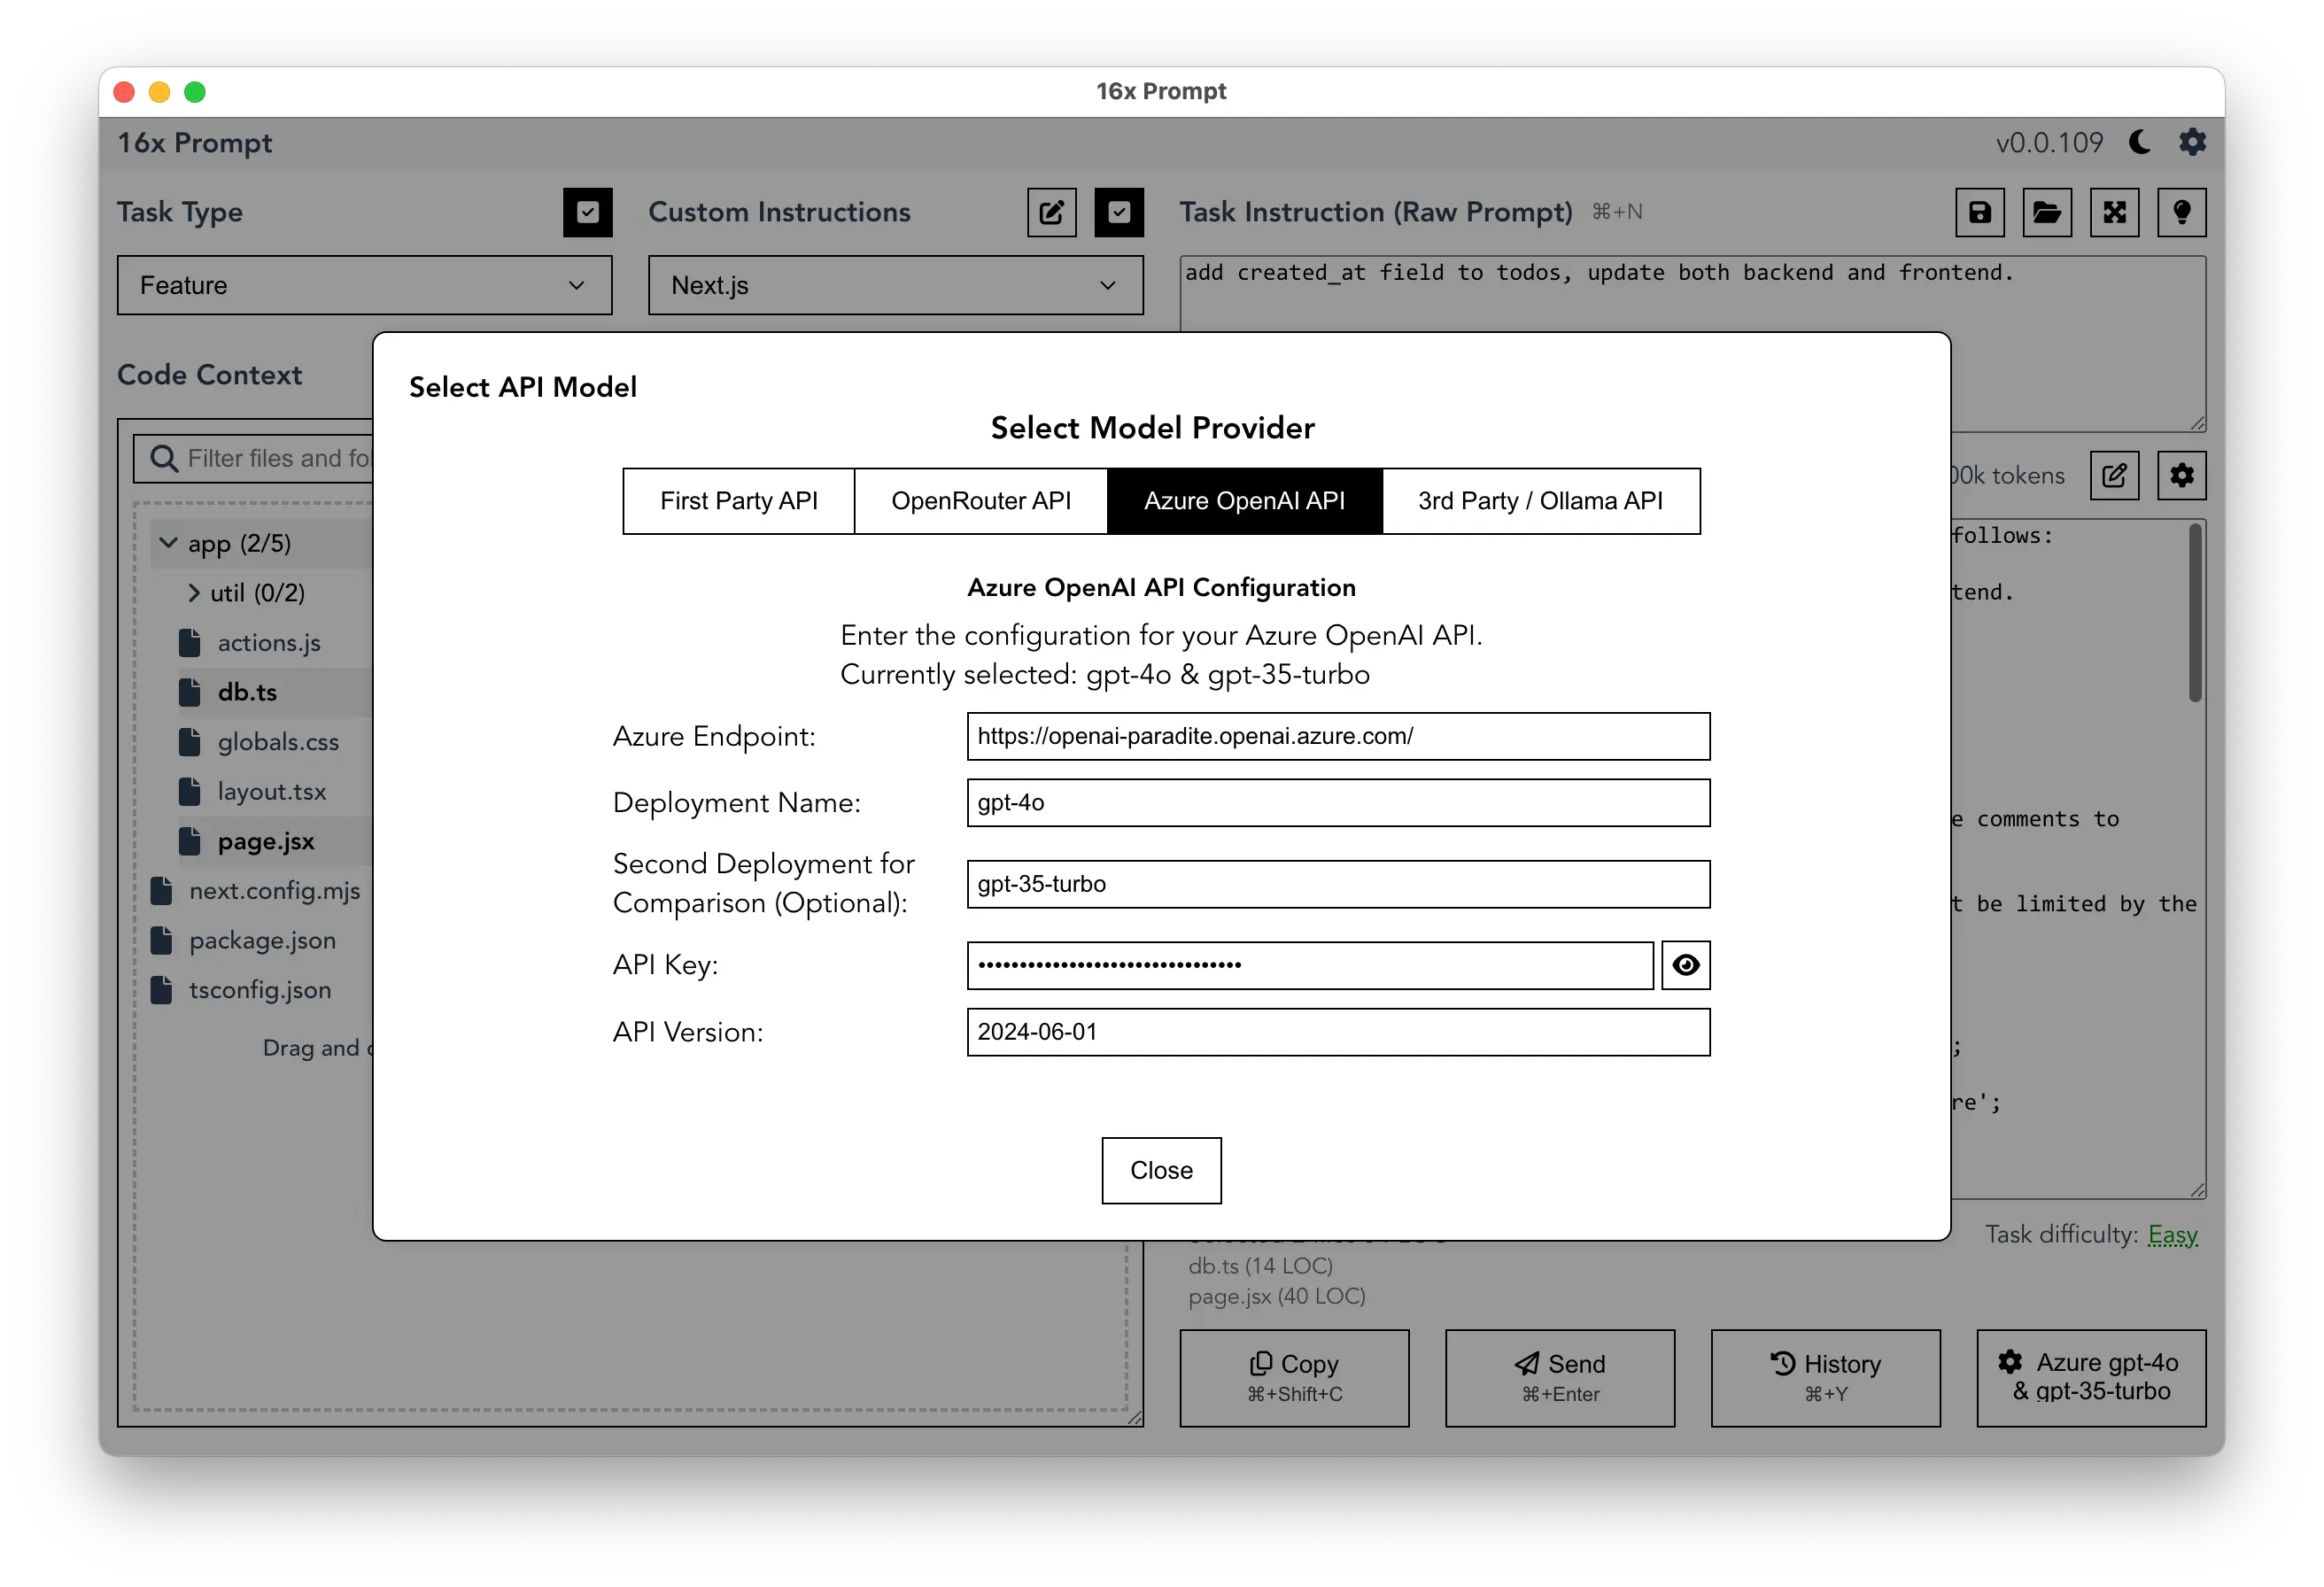This screenshot has width=2324, height=1587.
Task: Open the Next.js custom instructions dropdown
Action: click(x=895, y=285)
